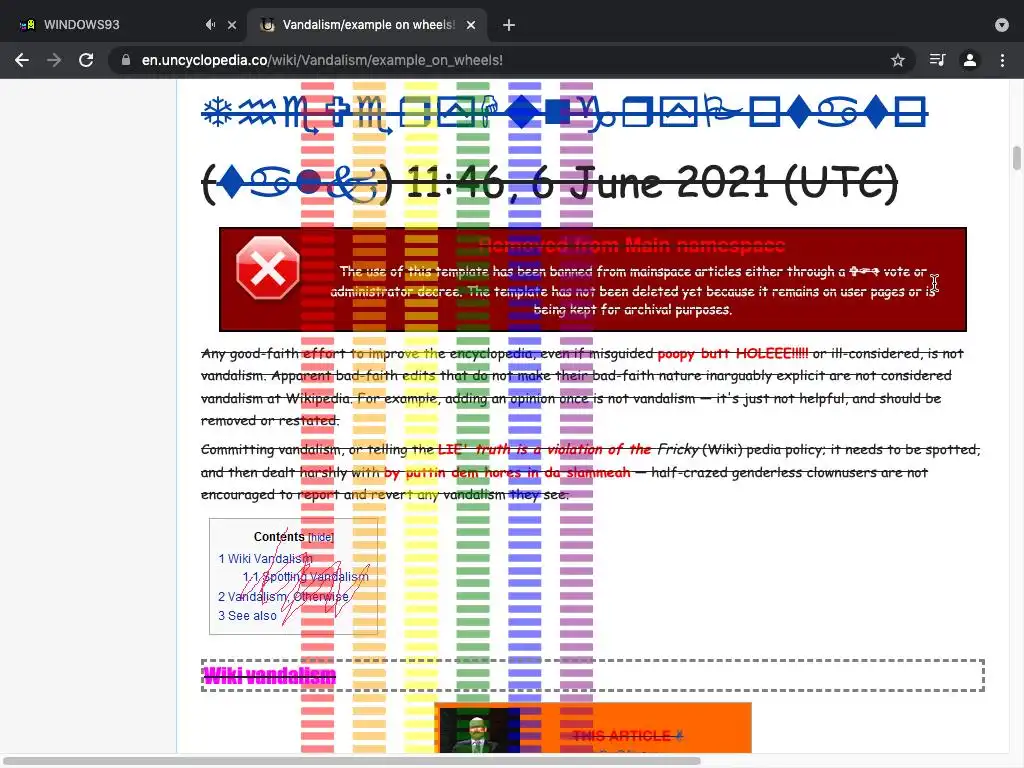Click the Wiki vandalism heading

[269, 676]
